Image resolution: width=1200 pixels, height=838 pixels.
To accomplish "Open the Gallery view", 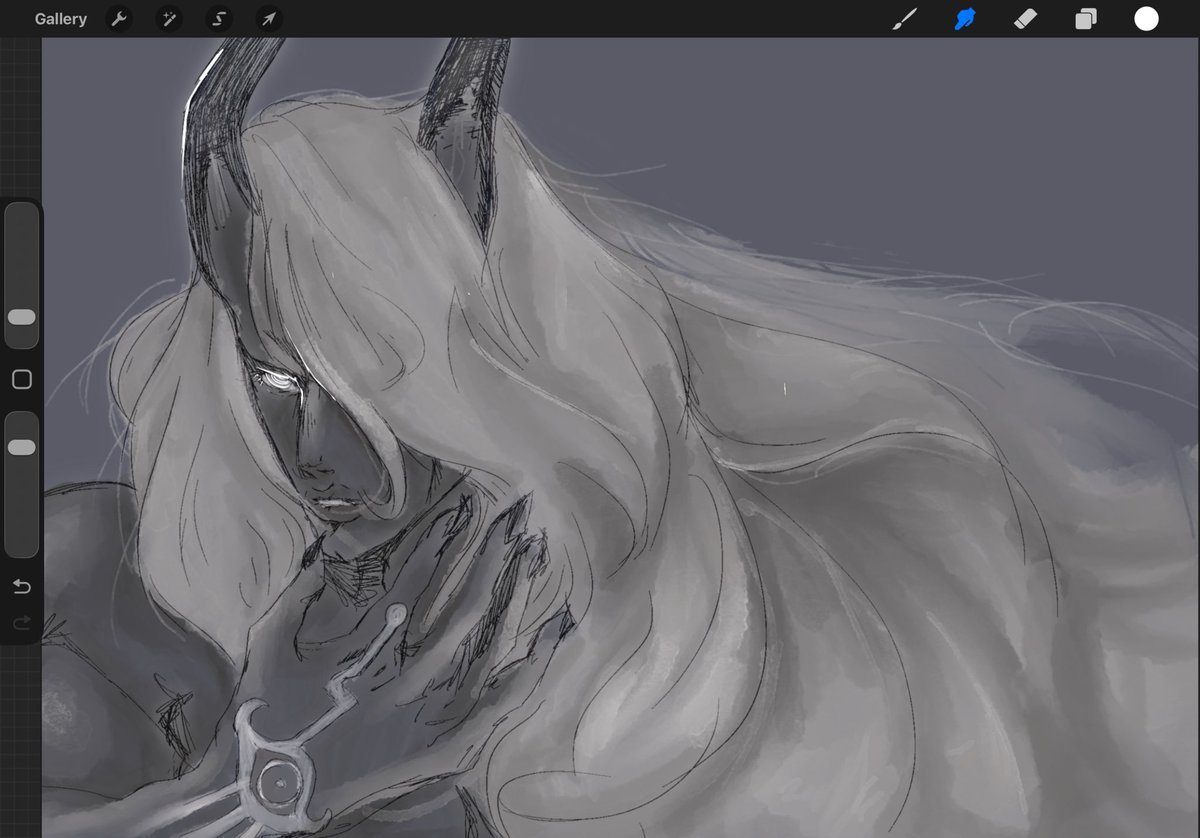I will [60, 19].
